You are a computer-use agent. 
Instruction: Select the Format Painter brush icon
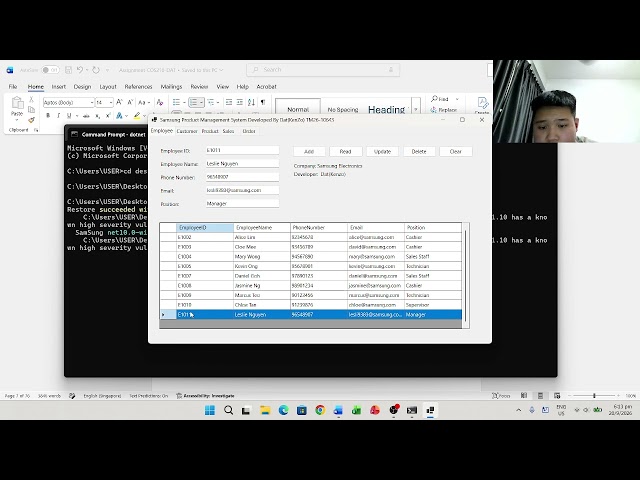[31, 120]
